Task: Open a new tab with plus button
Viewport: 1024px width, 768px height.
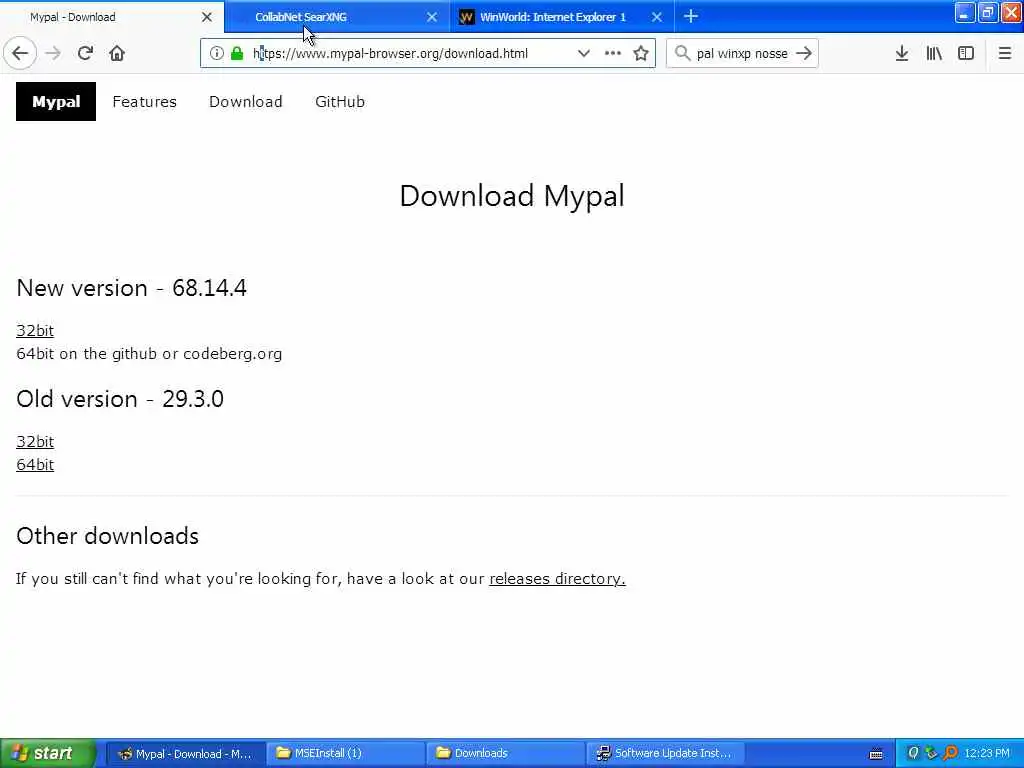Action: 691,16
